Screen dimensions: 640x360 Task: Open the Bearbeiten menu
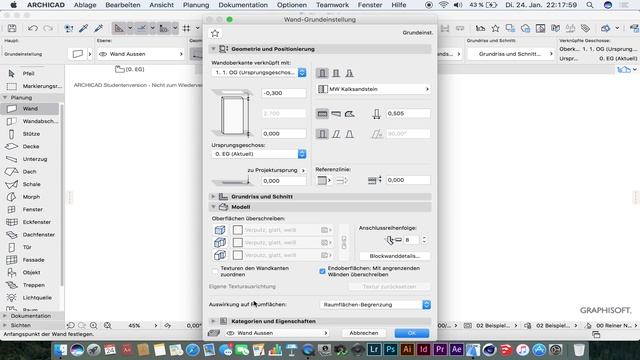coord(122,5)
